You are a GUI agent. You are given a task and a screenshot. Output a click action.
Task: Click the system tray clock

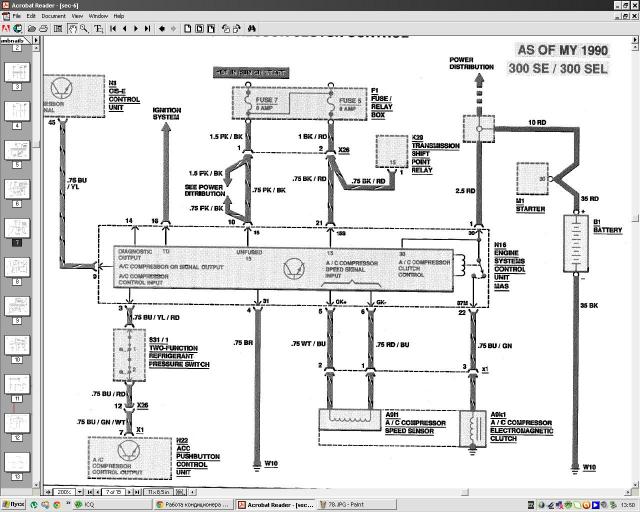(x=628, y=505)
